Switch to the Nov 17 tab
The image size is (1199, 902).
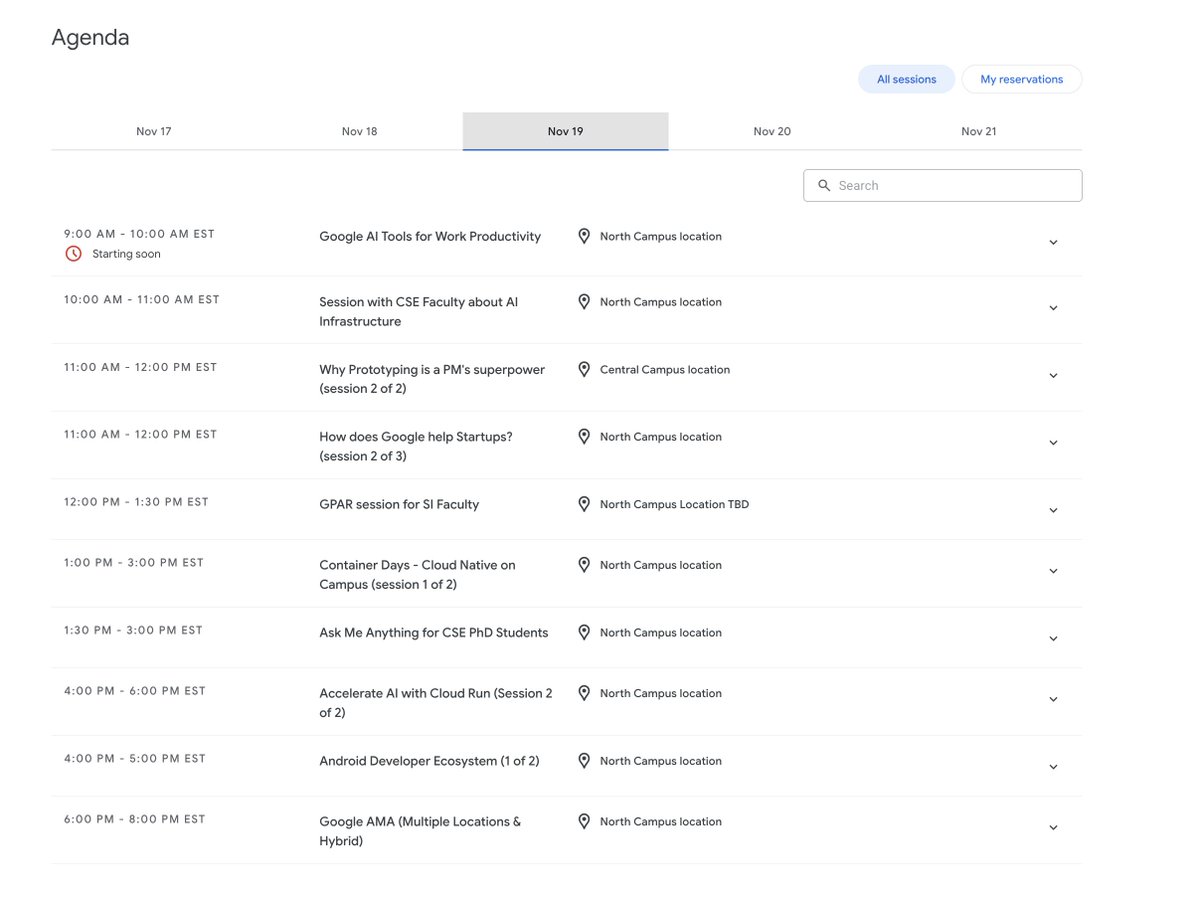coord(154,131)
